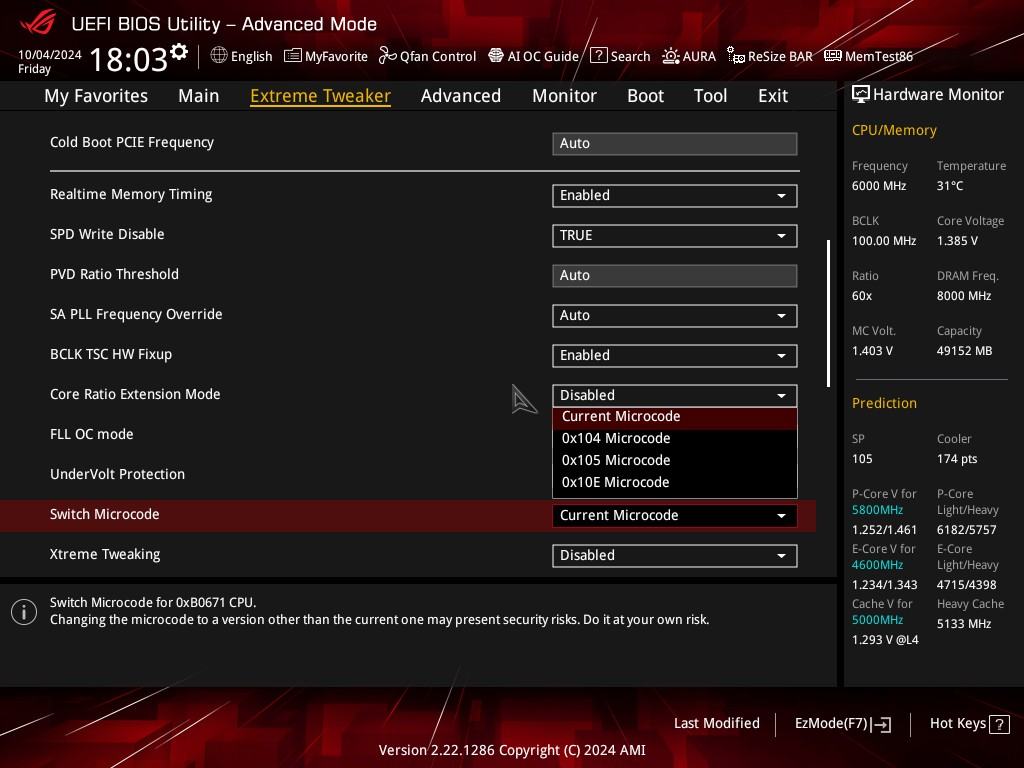Screen dimensions: 1024x768
Task: Open SA PLL Frequency Override dropdown
Action: click(675, 316)
